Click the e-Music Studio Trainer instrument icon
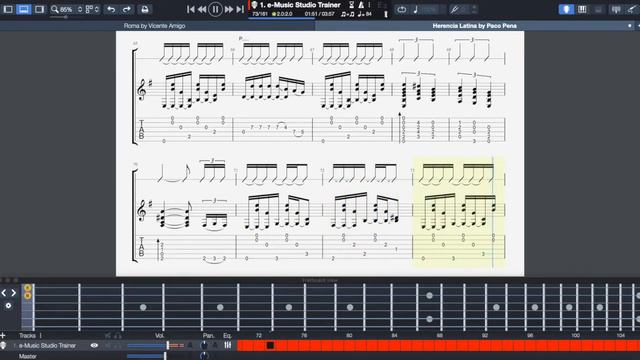This screenshot has height=360, width=640. point(3,346)
